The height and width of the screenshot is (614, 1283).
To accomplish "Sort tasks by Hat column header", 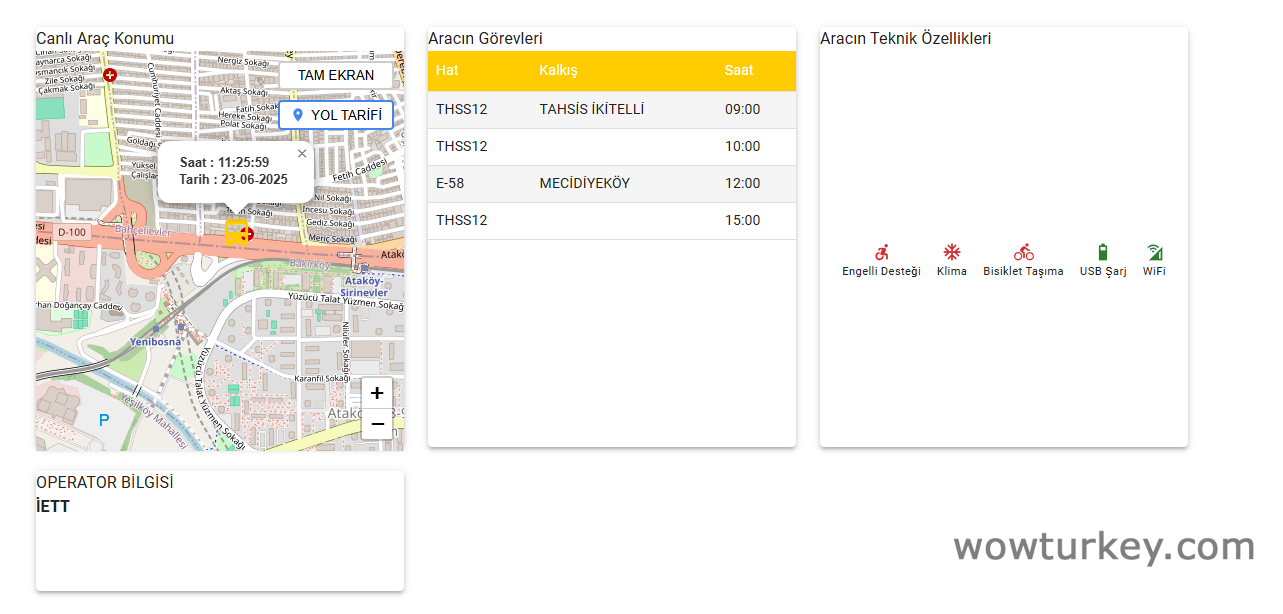I will coord(447,71).
